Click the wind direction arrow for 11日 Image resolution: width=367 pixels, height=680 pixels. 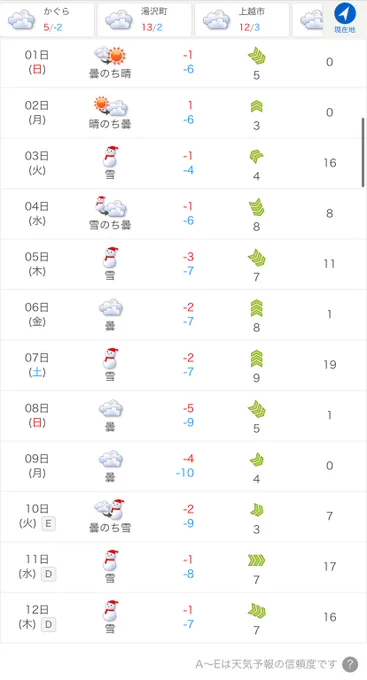point(256,561)
